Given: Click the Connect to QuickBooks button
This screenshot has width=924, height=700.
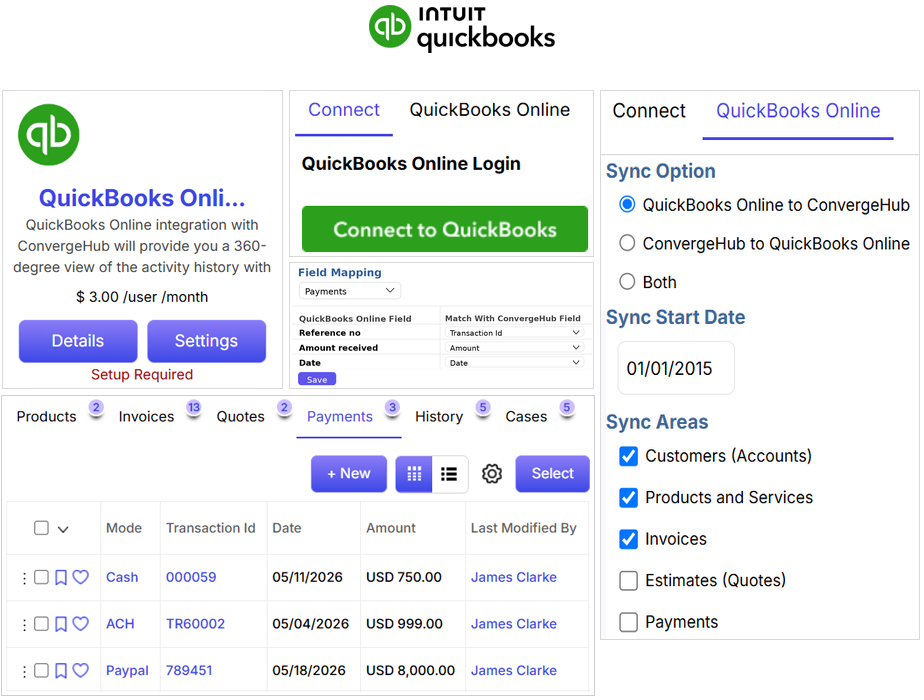Looking at the screenshot, I should (x=445, y=229).
